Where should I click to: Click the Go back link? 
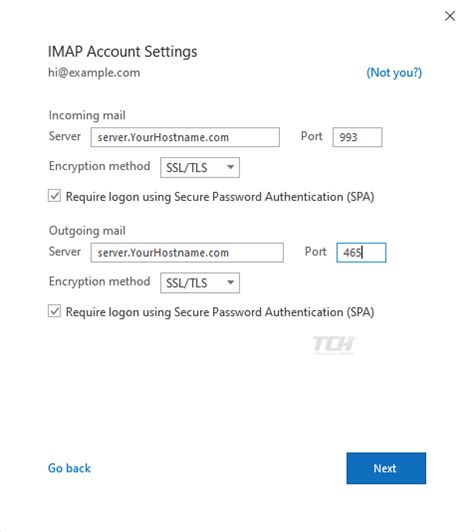pos(69,468)
